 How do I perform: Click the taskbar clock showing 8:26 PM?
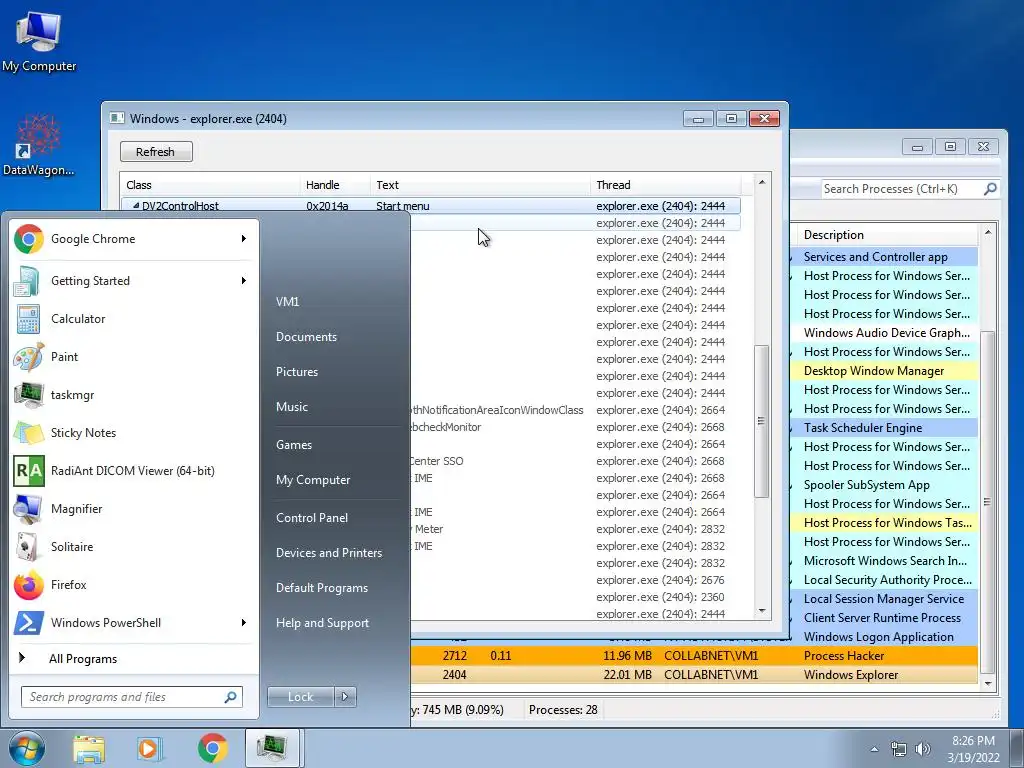click(x=973, y=749)
